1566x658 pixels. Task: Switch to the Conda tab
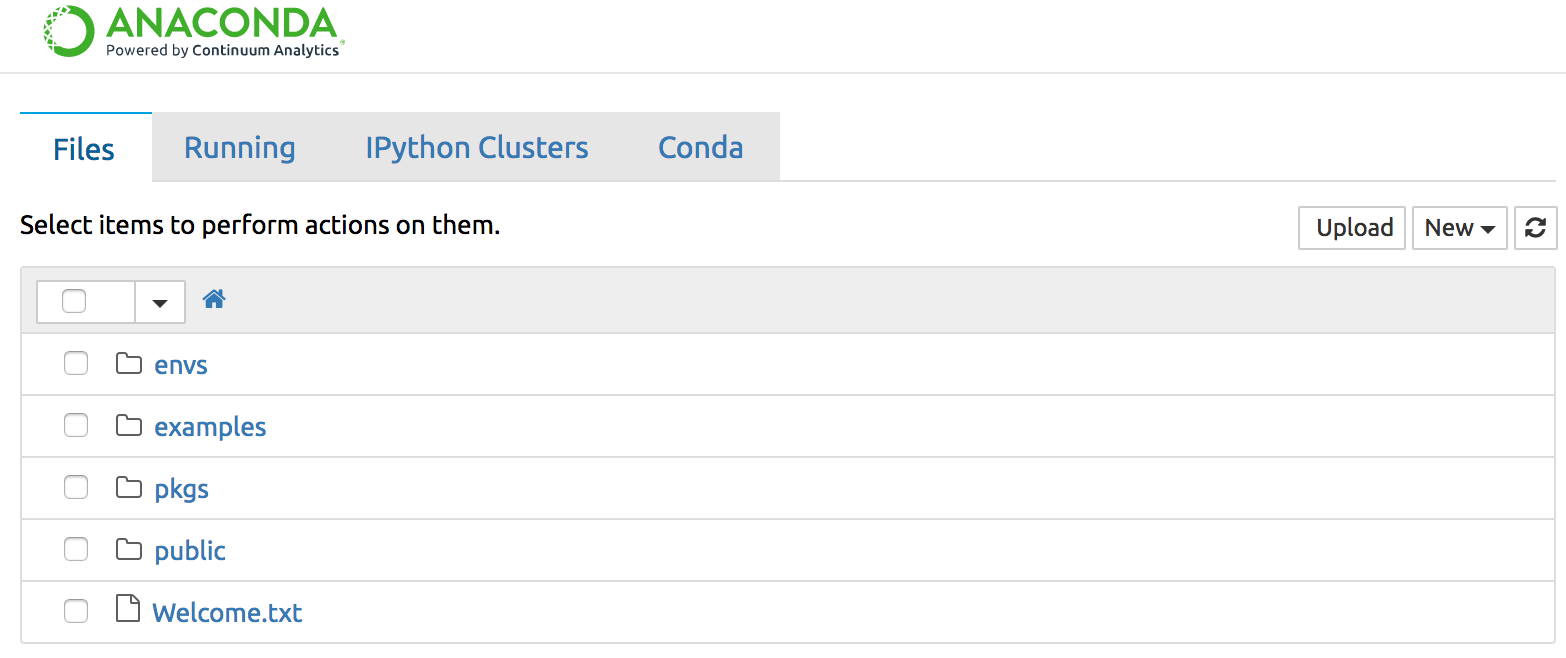pyautogui.click(x=701, y=148)
